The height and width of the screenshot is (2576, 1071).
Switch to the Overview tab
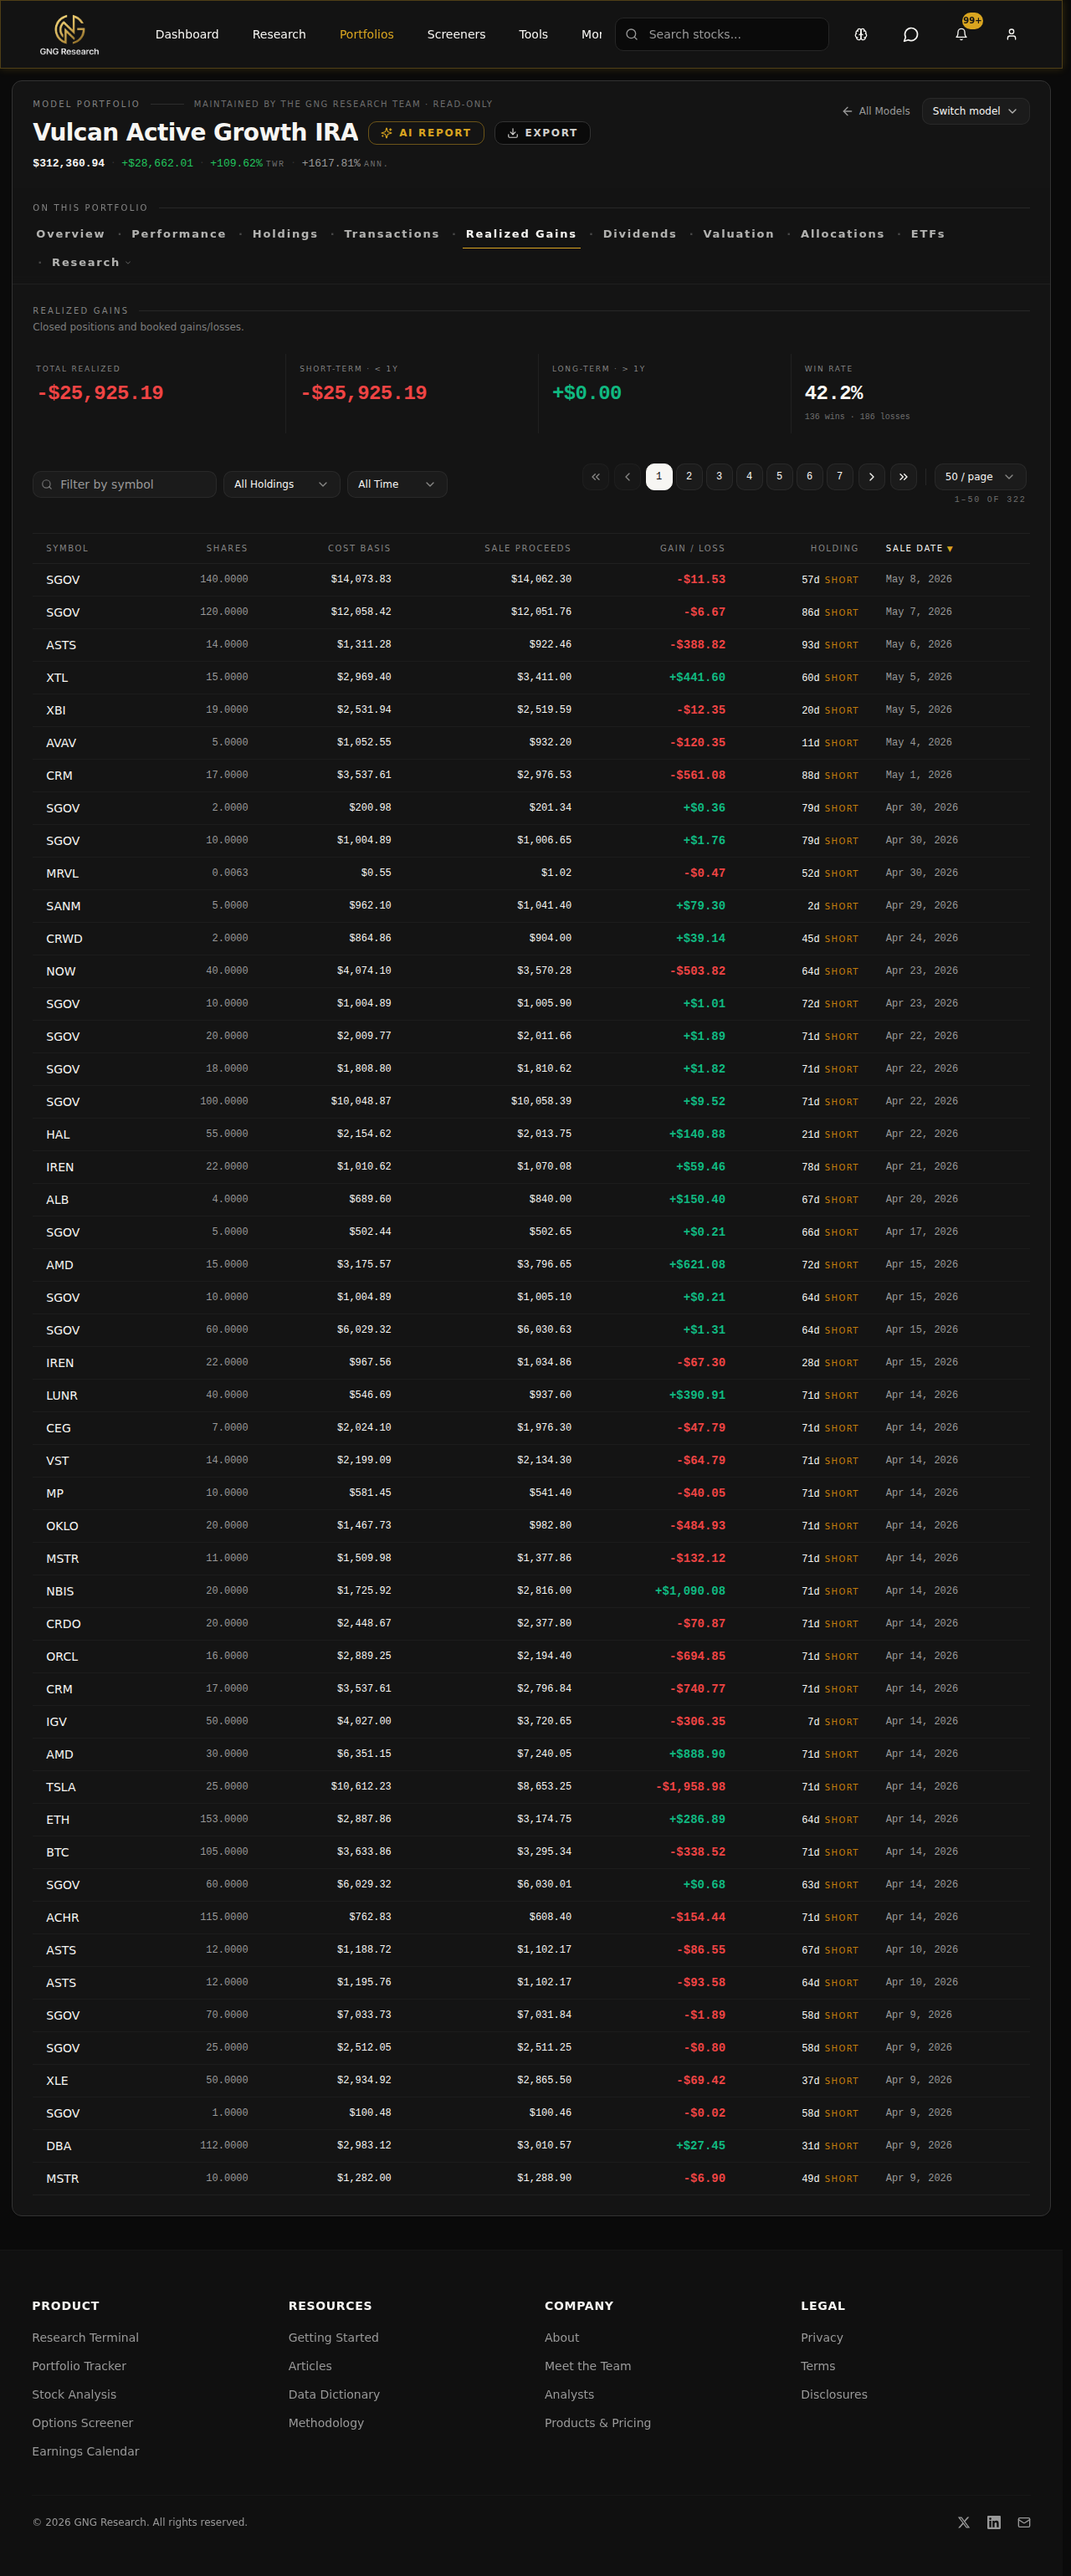[x=71, y=234]
